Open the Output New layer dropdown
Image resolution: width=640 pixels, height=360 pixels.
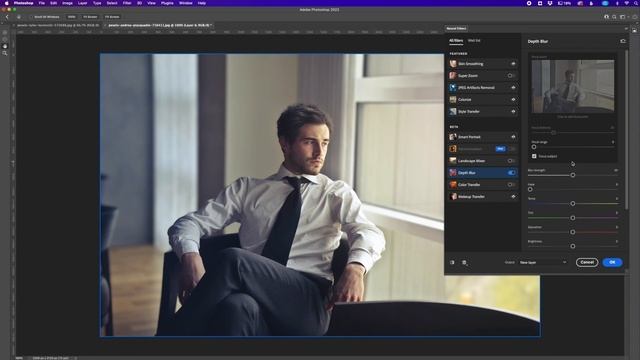543,262
